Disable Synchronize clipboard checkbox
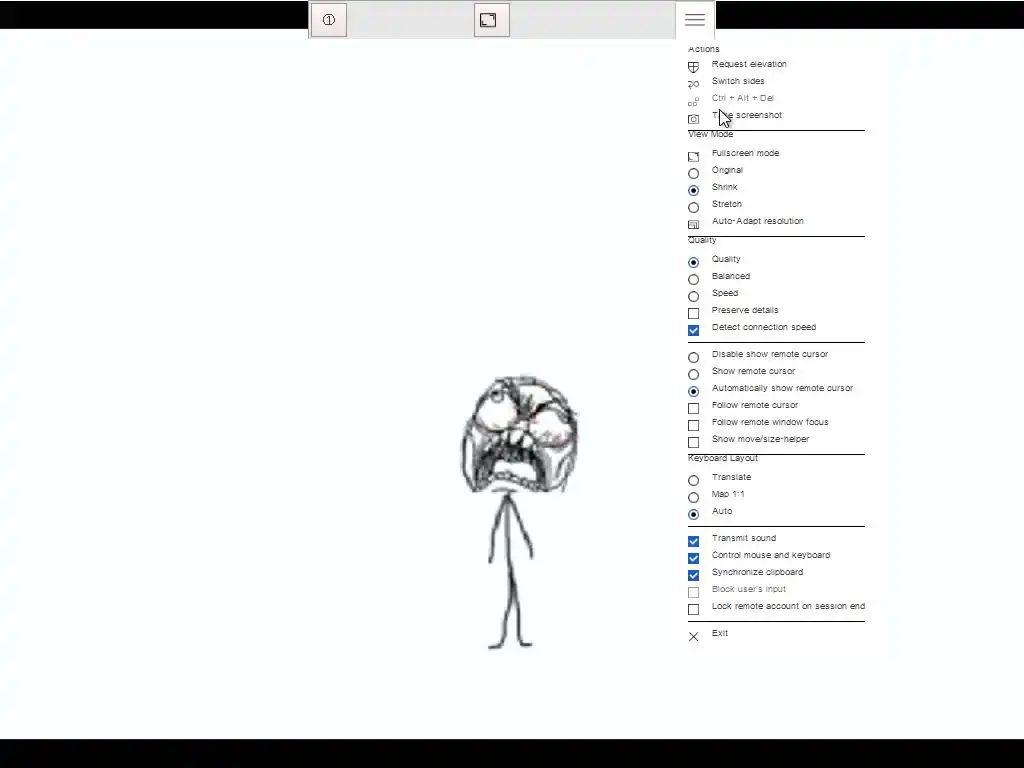The width and height of the screenshot is (1024, 768). [694, 575]
